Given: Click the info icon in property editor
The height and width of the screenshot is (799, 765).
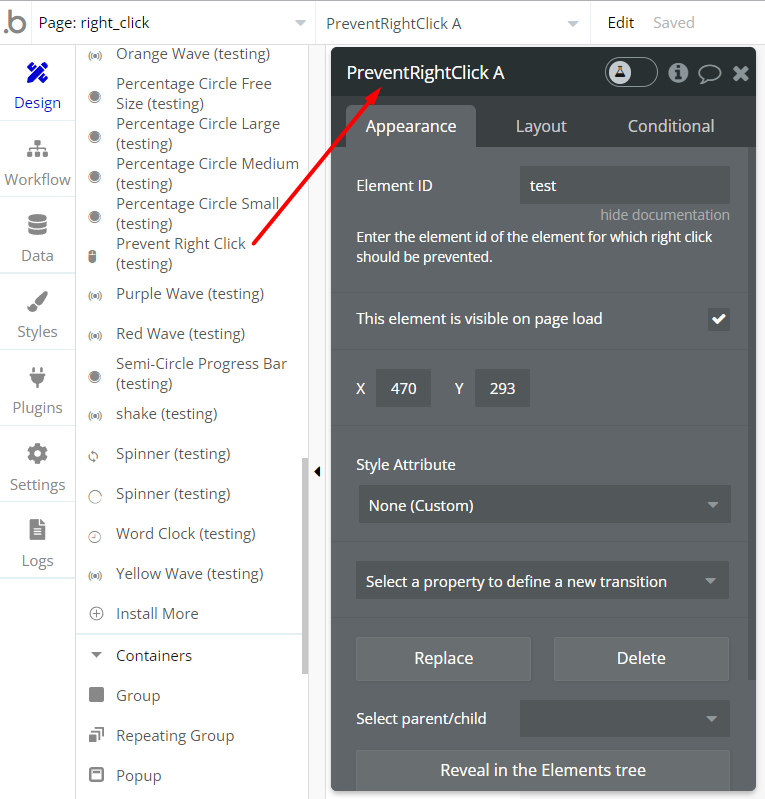Looking at the screenshot, I should tap(678, 73).
